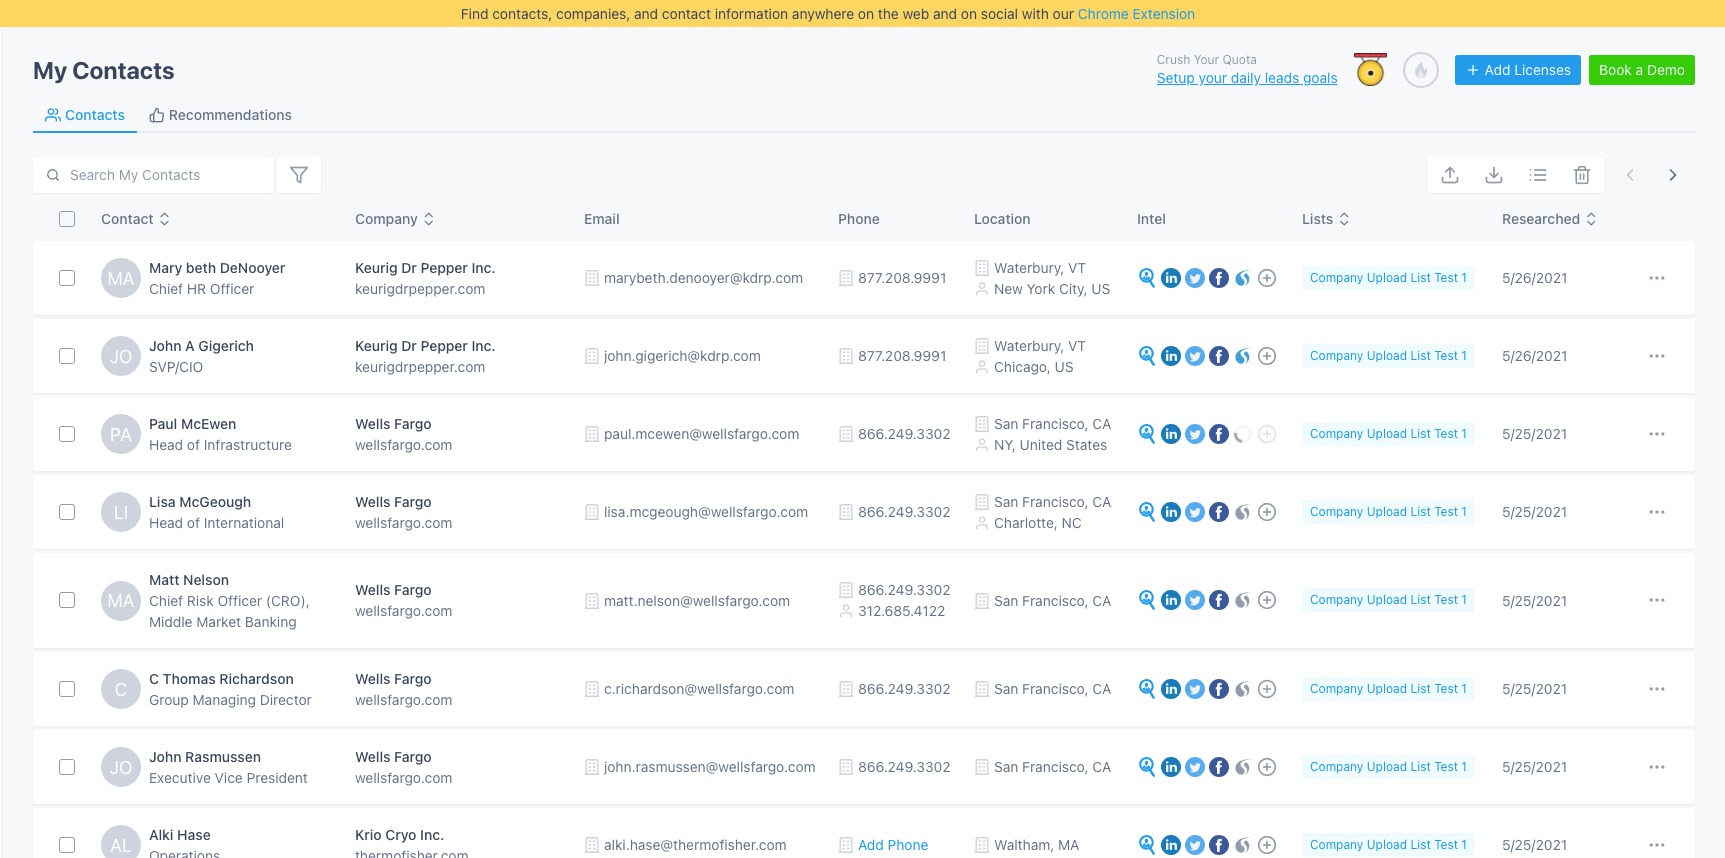Image resolution: width=1725 pixels, height=858 pixels.
Task: Select the Contacts tab
Action: [x=85, y=115]
